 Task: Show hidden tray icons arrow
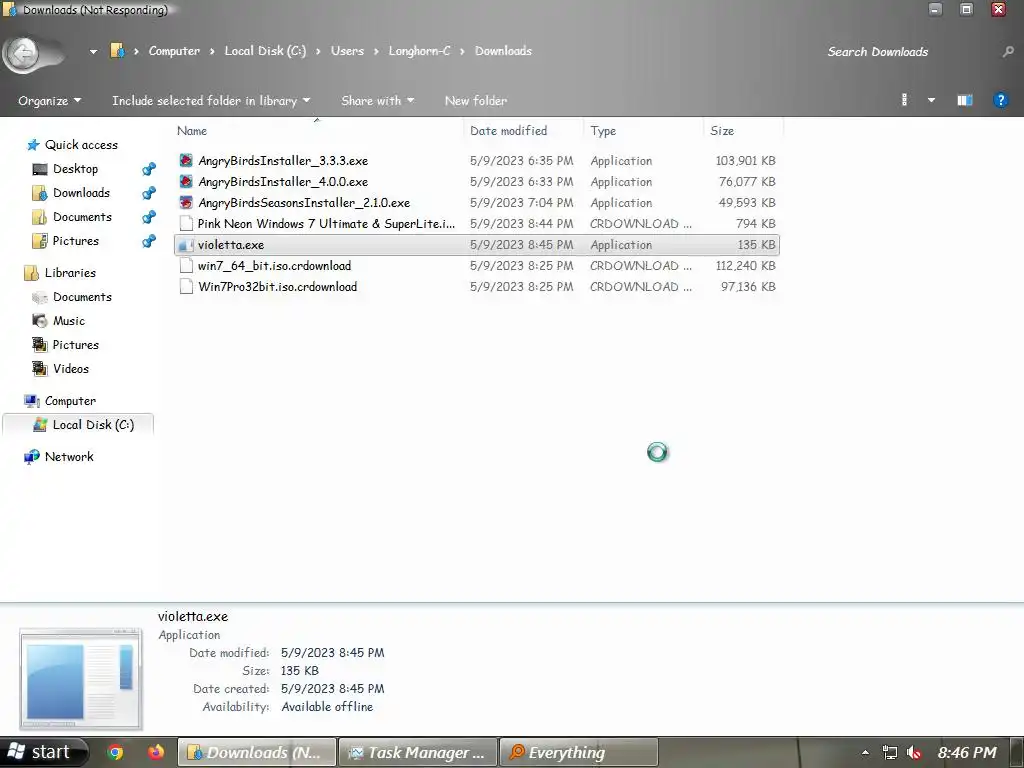tap(865, 753)
